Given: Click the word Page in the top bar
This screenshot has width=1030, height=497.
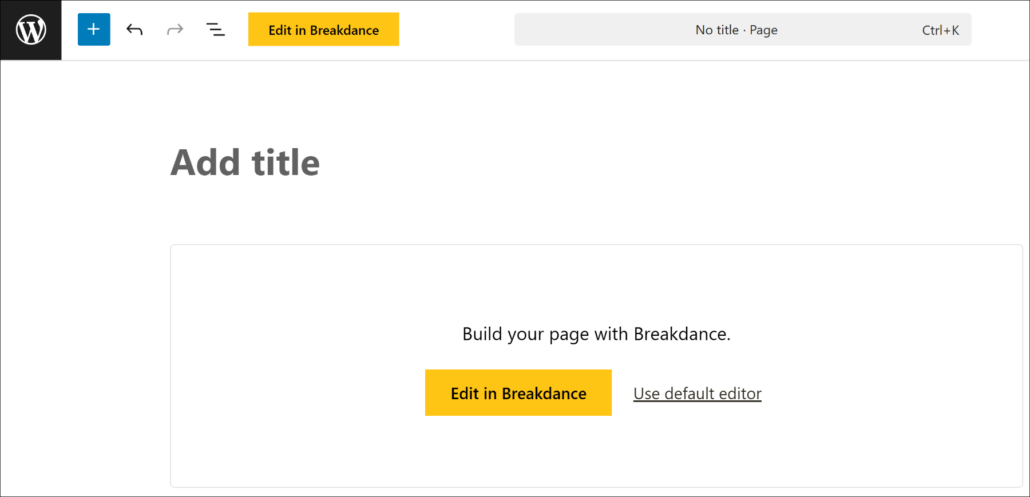Looking at the screenshot, I should click(763, 30).
